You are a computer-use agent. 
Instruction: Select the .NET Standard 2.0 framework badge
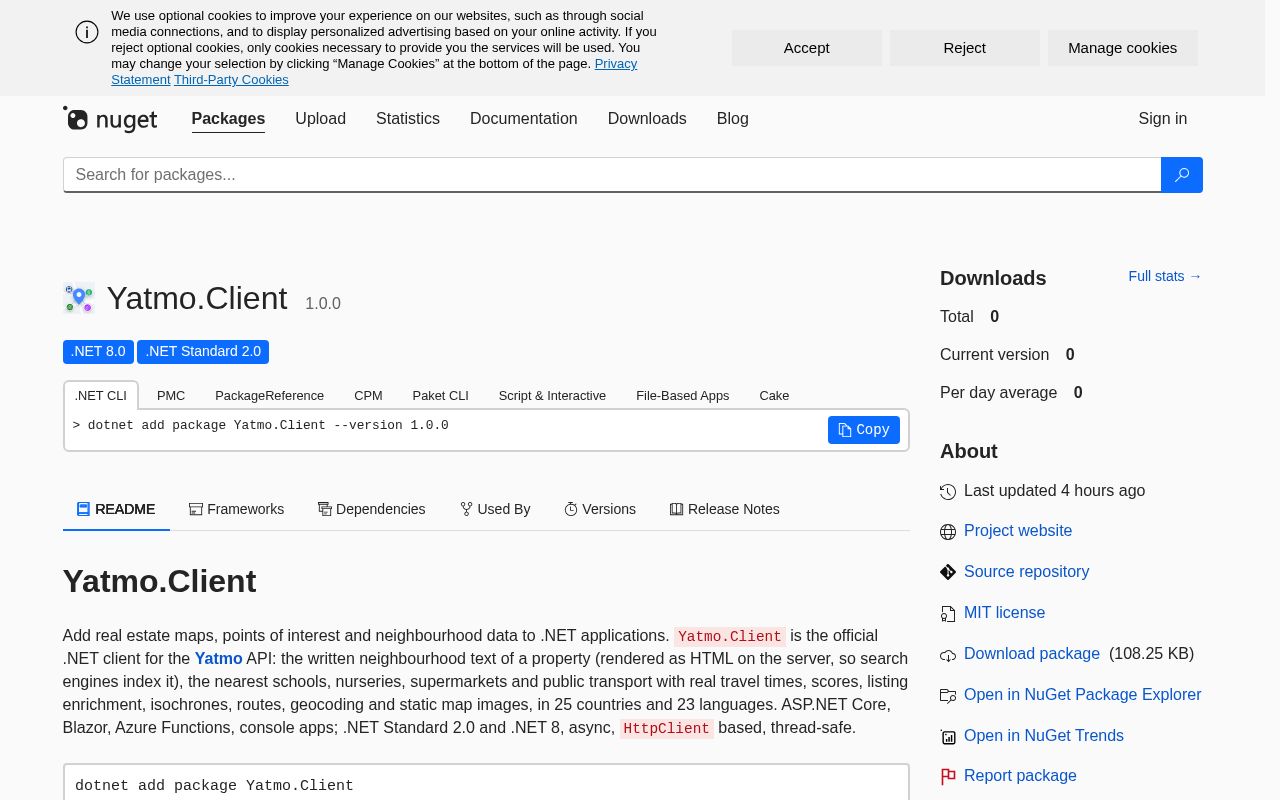203,352
